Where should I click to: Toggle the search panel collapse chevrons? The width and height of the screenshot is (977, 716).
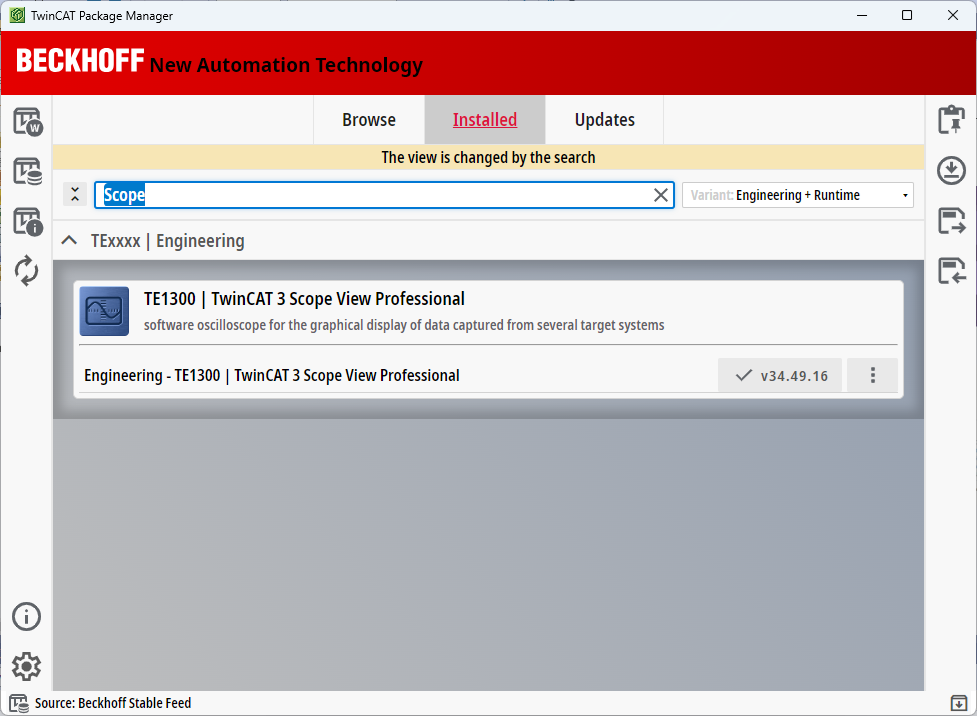75,195
